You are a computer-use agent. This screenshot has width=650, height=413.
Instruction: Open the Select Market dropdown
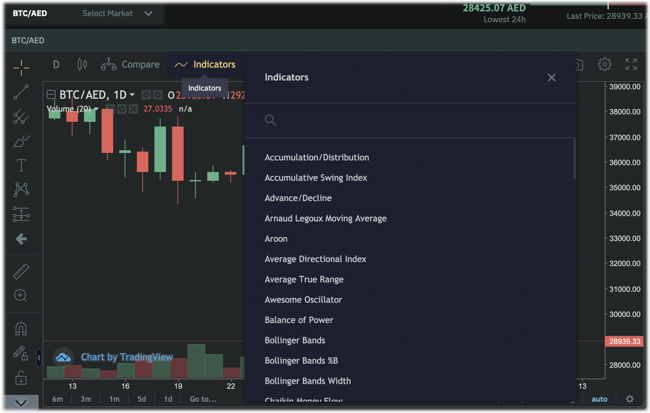coord(117,14)
